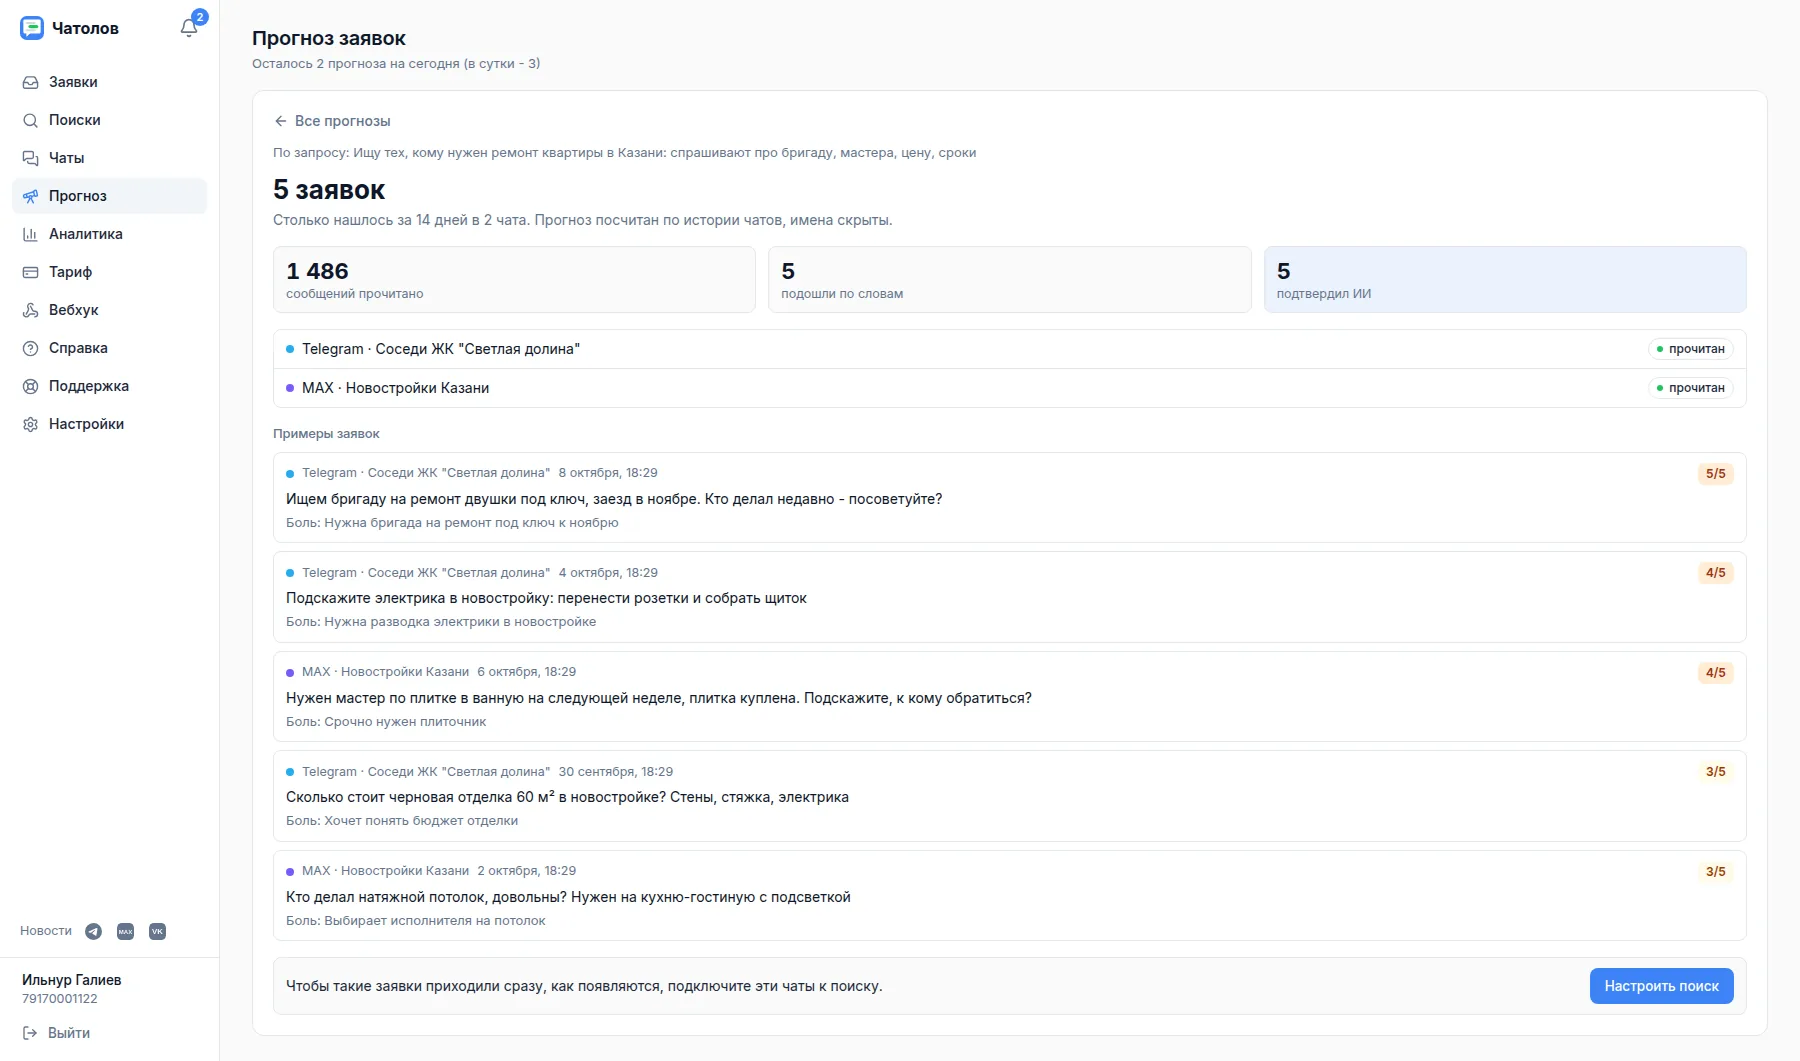Open the Вебхук page
The width and height of the screenshot is (1800, 1061).
[109, 310]
